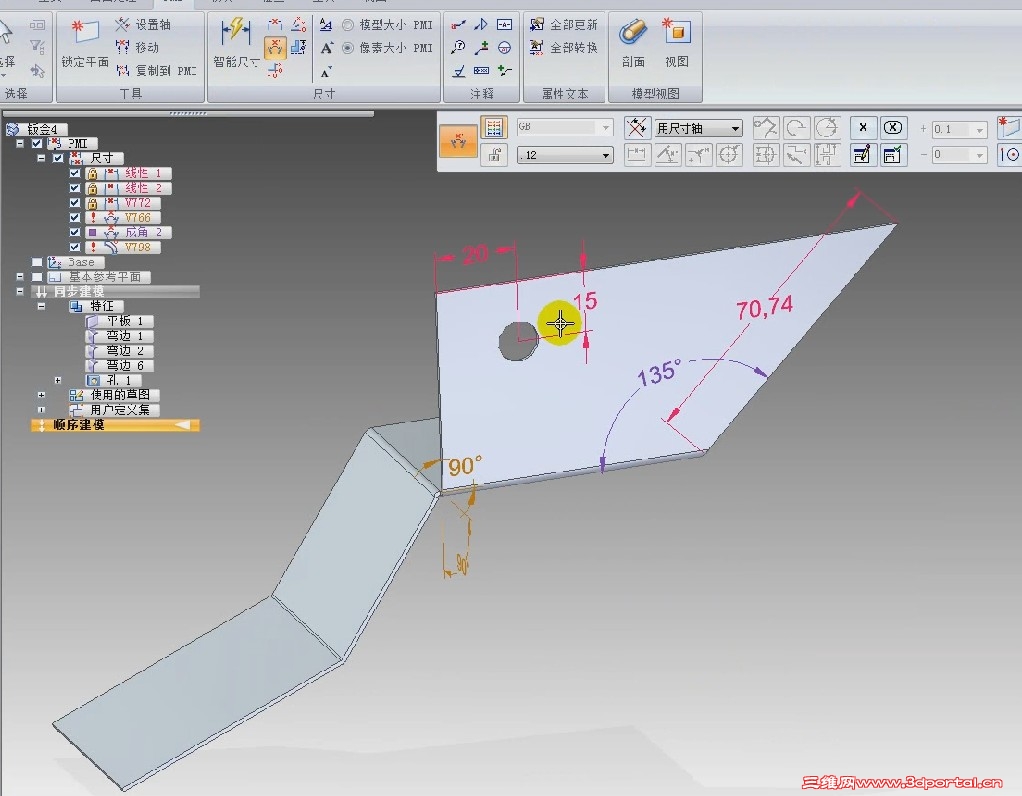
Task: Expand the 孔 1 hole feature node
Action: (58, 380)
